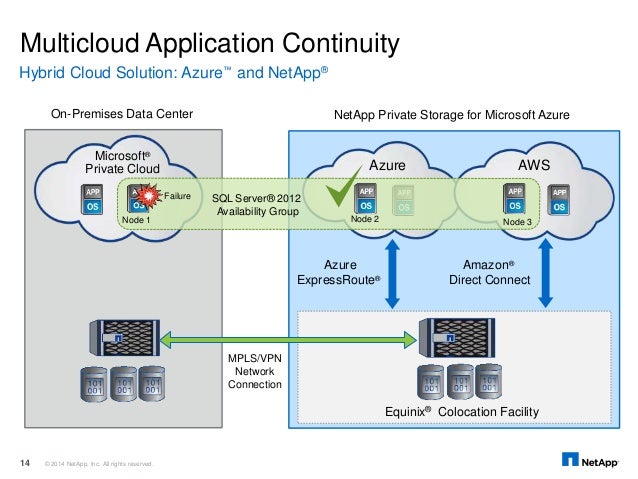
Task: Click the blue Amazon Direct Connect double arrow
Action: tap(546, 273)
